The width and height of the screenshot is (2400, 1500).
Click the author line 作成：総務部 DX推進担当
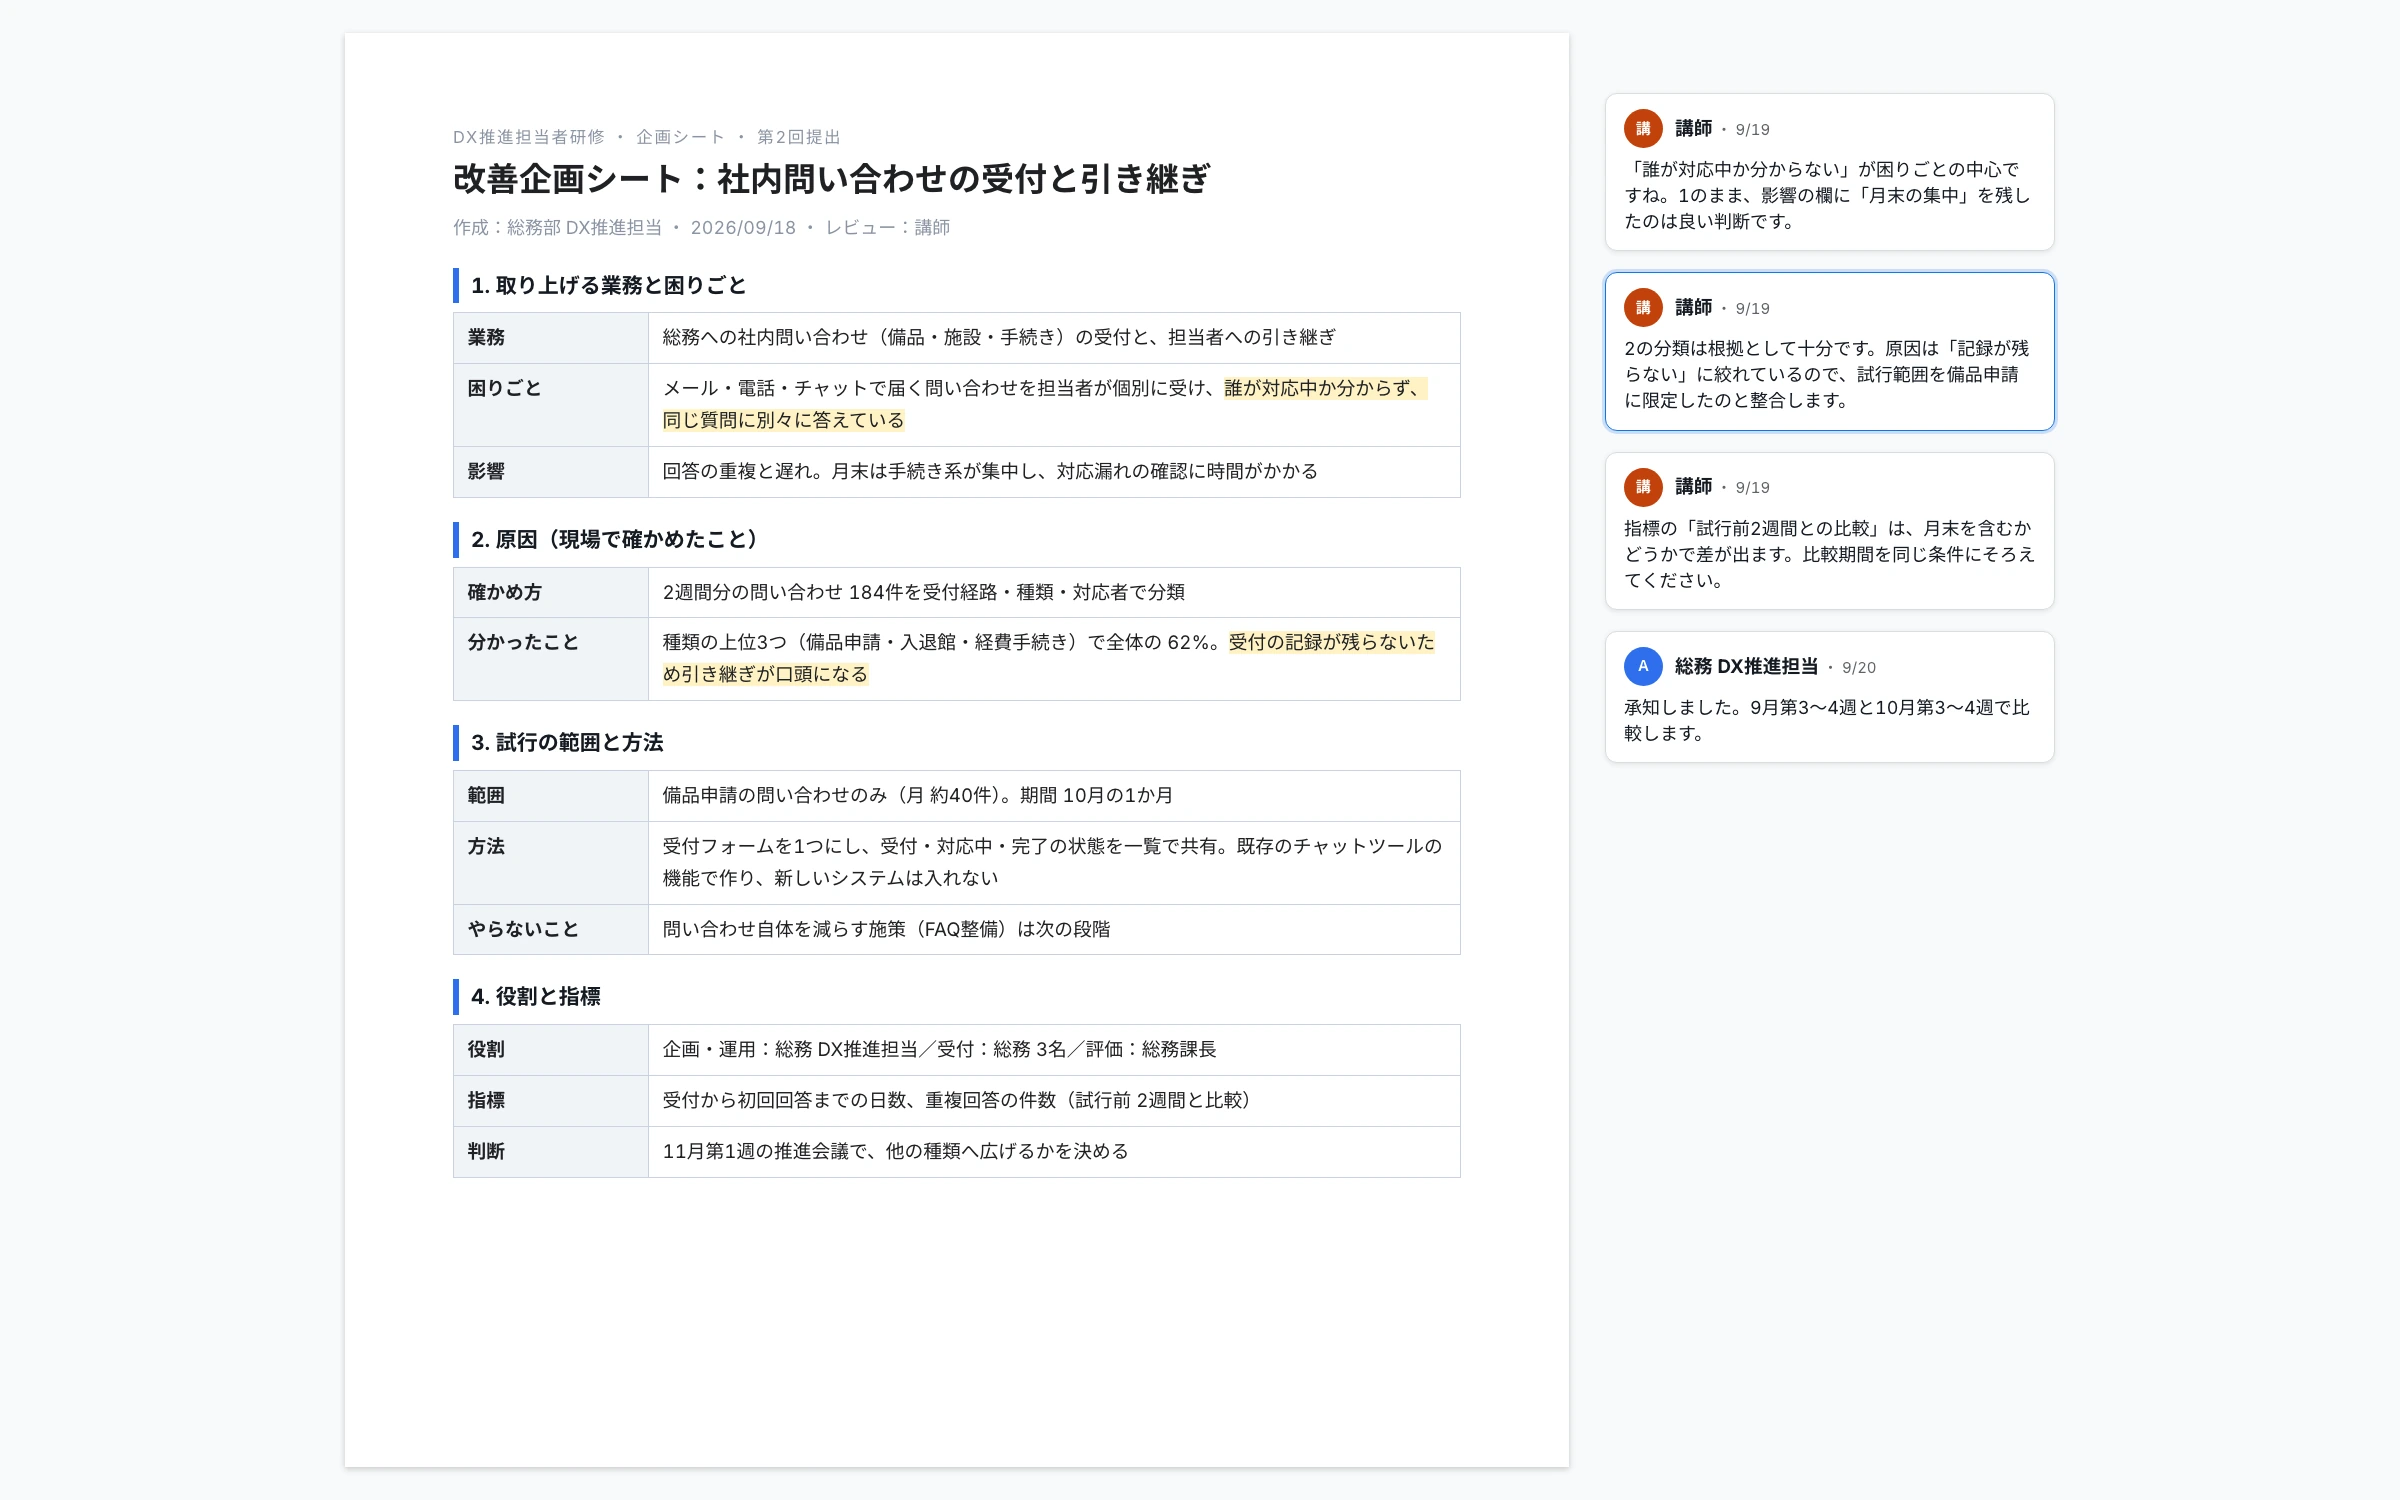558,228
